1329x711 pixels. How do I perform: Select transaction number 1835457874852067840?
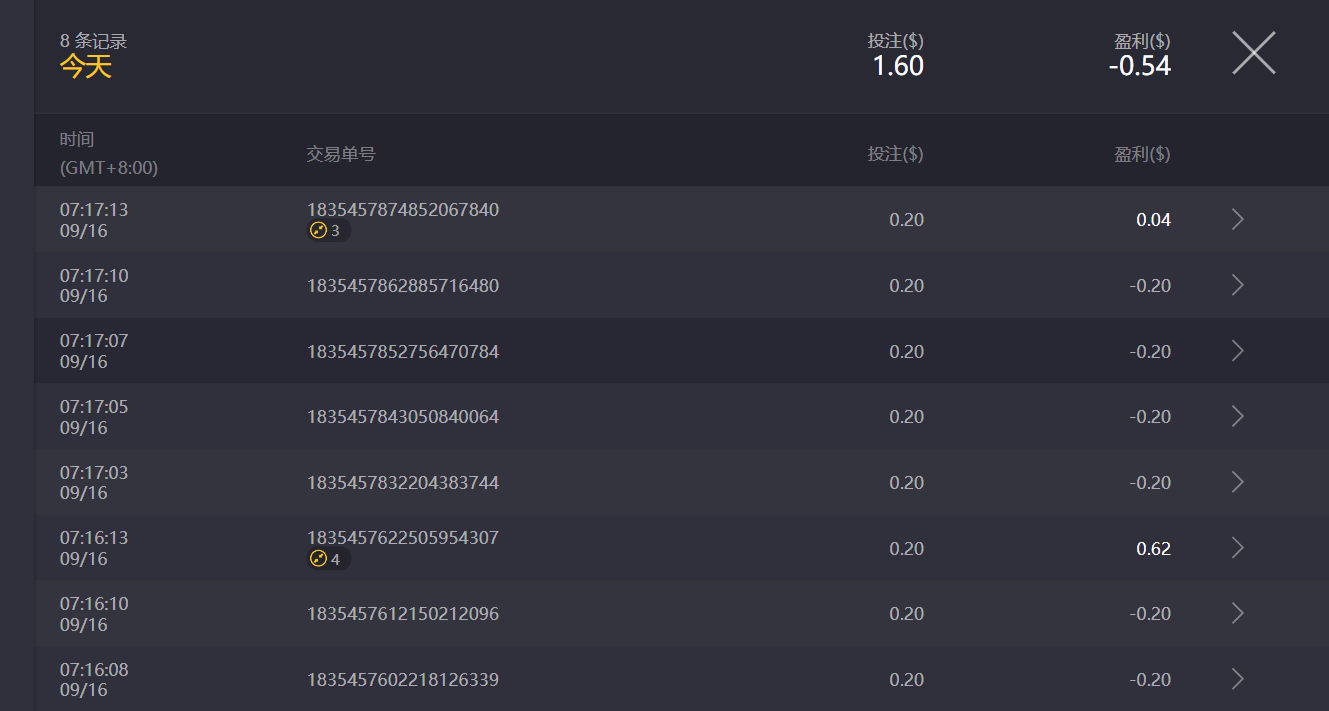pos(402,210)
